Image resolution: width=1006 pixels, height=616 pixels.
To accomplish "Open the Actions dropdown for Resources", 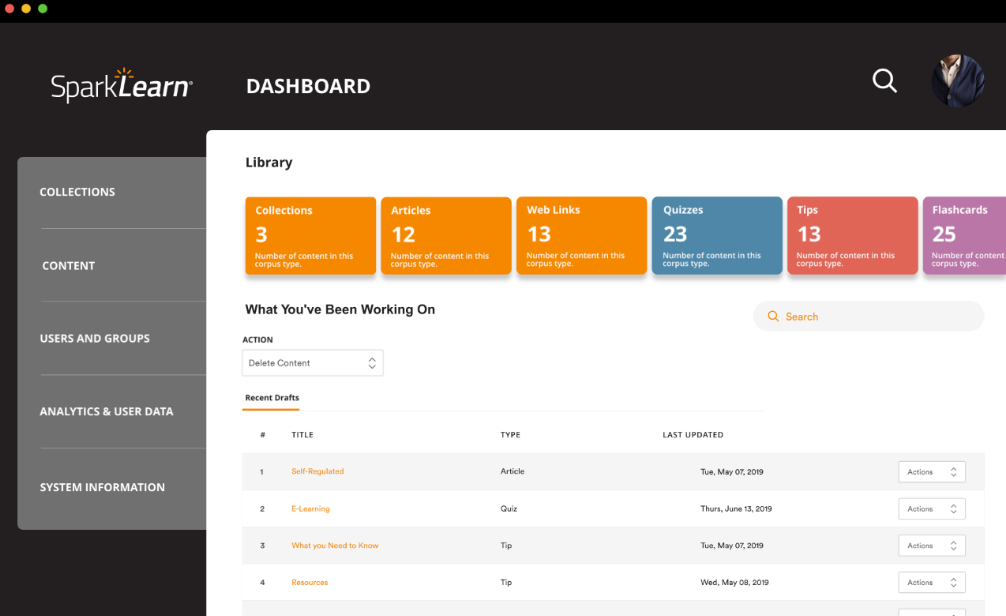I will pyautogui.click(x=931, y=581).
